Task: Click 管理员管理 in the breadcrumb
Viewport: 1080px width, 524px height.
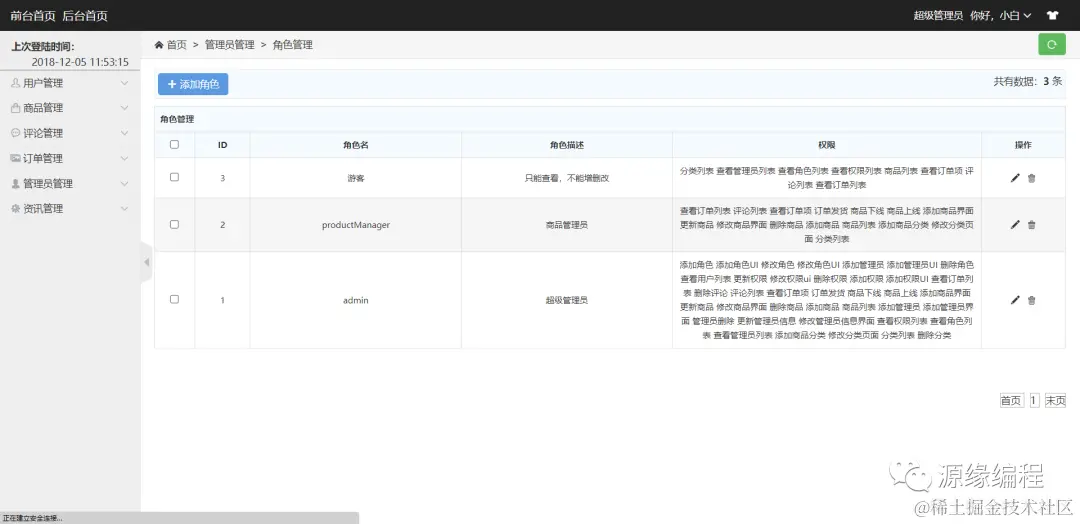Action: pos(229,45)
